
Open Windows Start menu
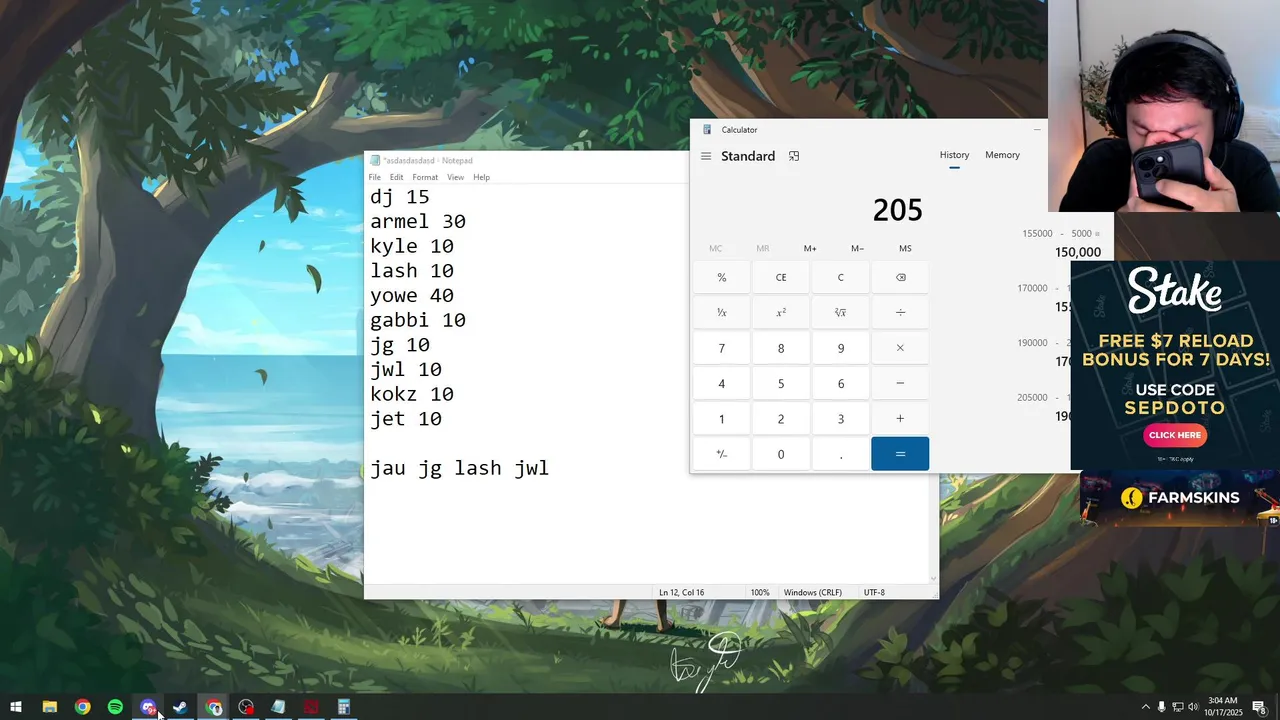(x=16, y=707)
